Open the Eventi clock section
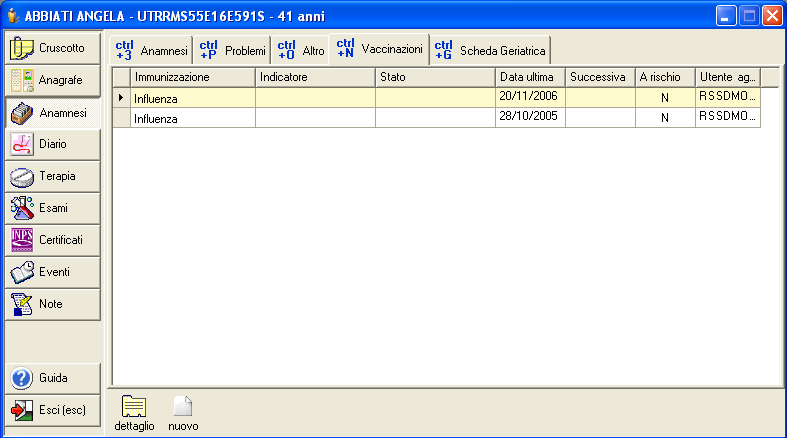787x438 pixels. [52, 272]
